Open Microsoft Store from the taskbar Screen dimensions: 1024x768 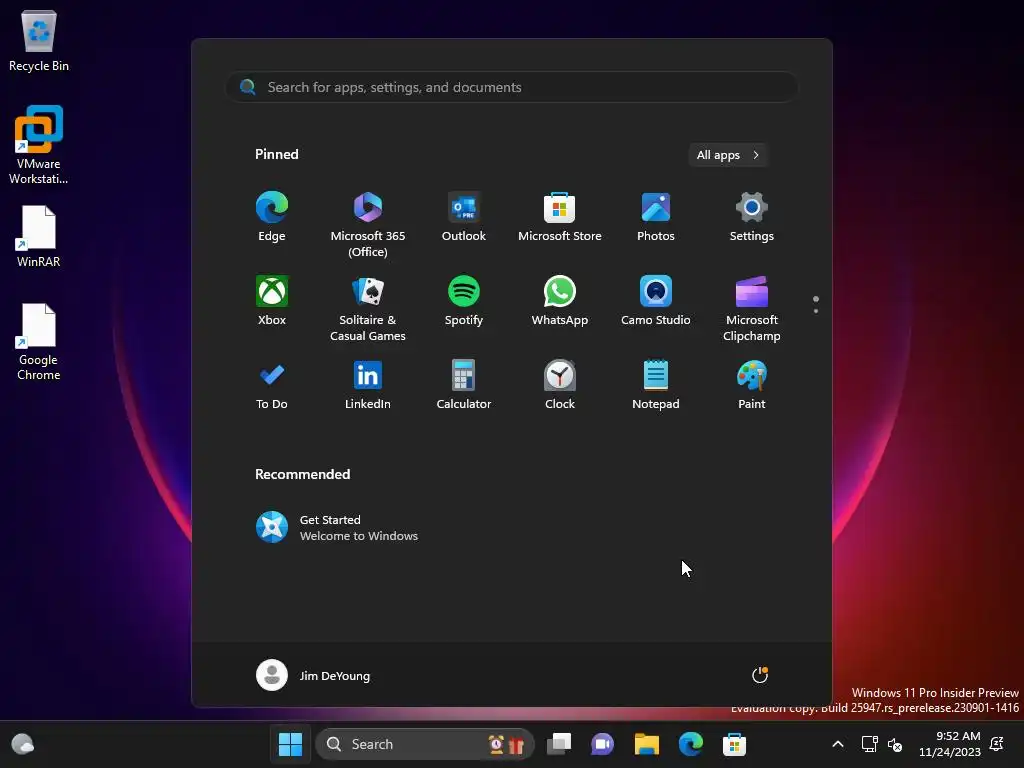click(734, 744)
